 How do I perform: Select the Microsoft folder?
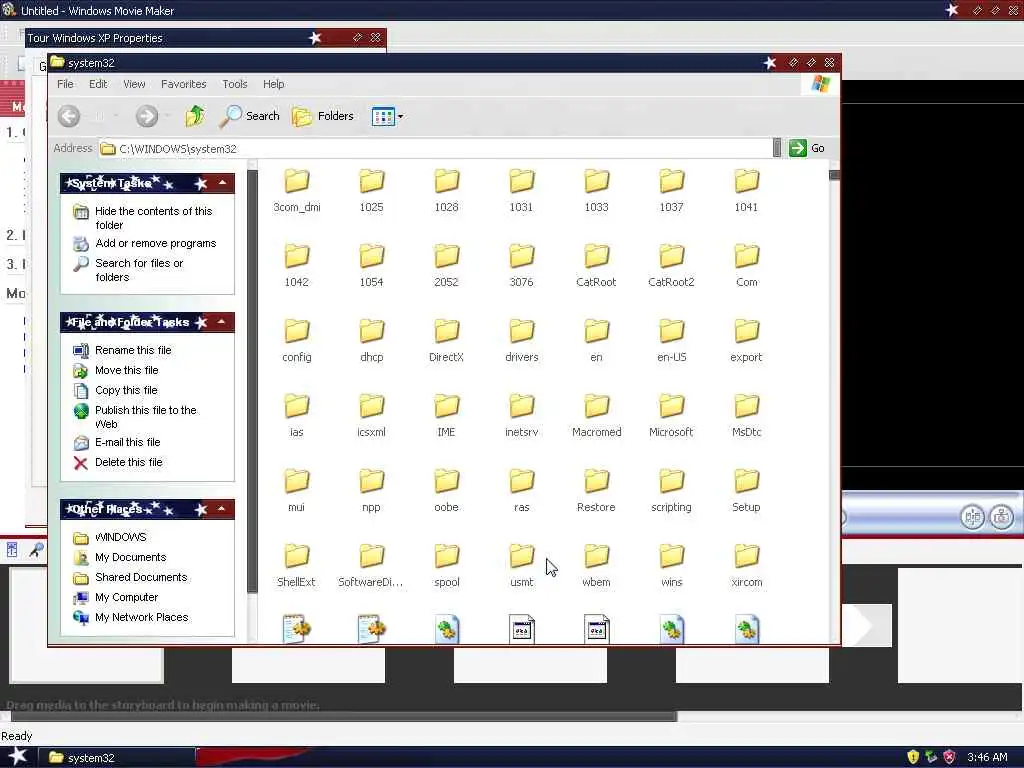[671, 415]
